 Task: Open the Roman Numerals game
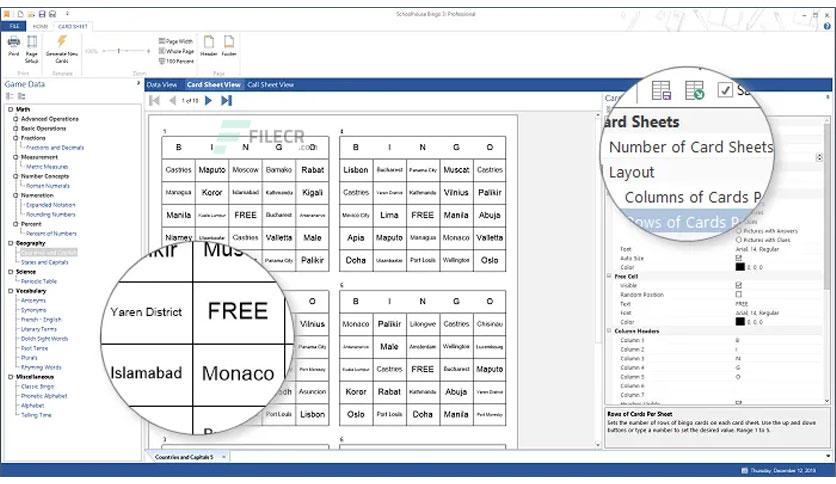coord(47,186)
